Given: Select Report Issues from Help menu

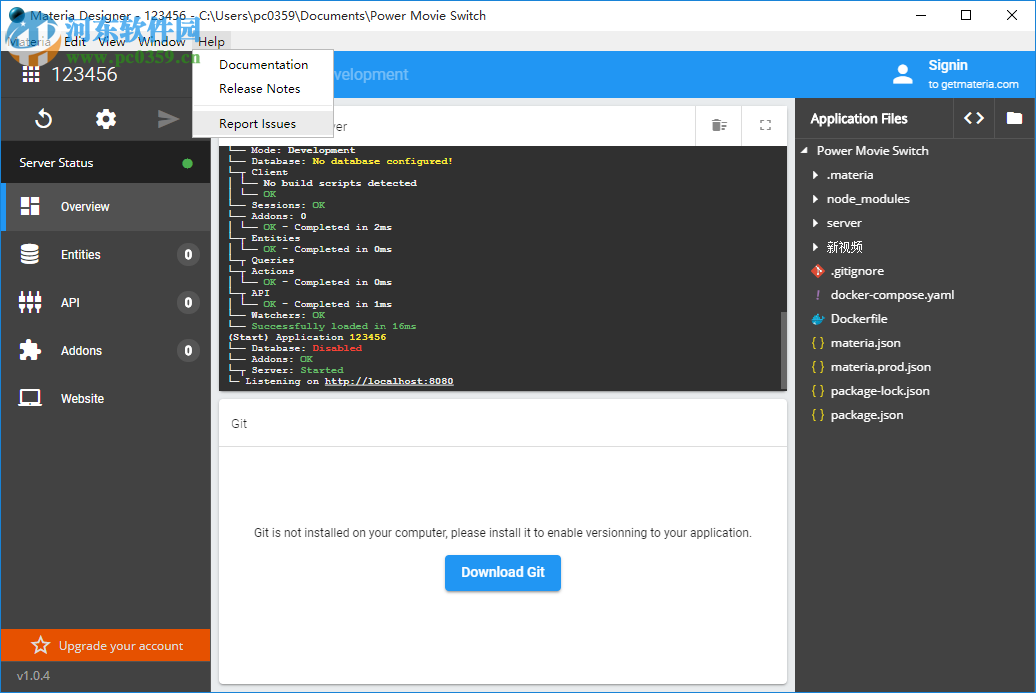Looking at the screenshot, I should (x=257, y=124).
